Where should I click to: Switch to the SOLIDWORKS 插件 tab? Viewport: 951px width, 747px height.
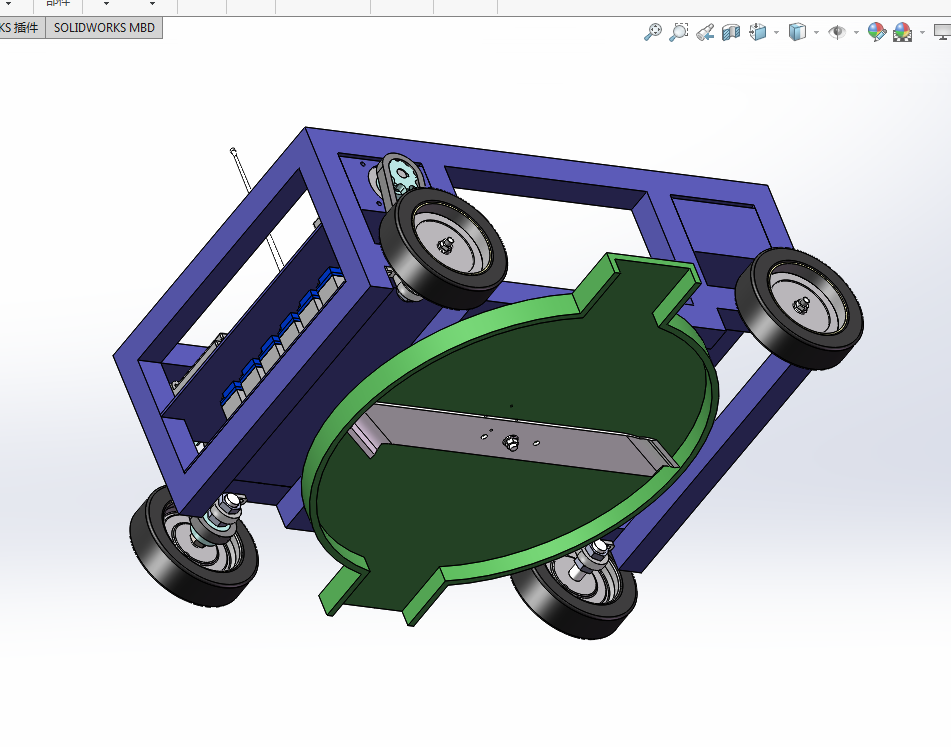pyautogui.click(x=22, y=28)
